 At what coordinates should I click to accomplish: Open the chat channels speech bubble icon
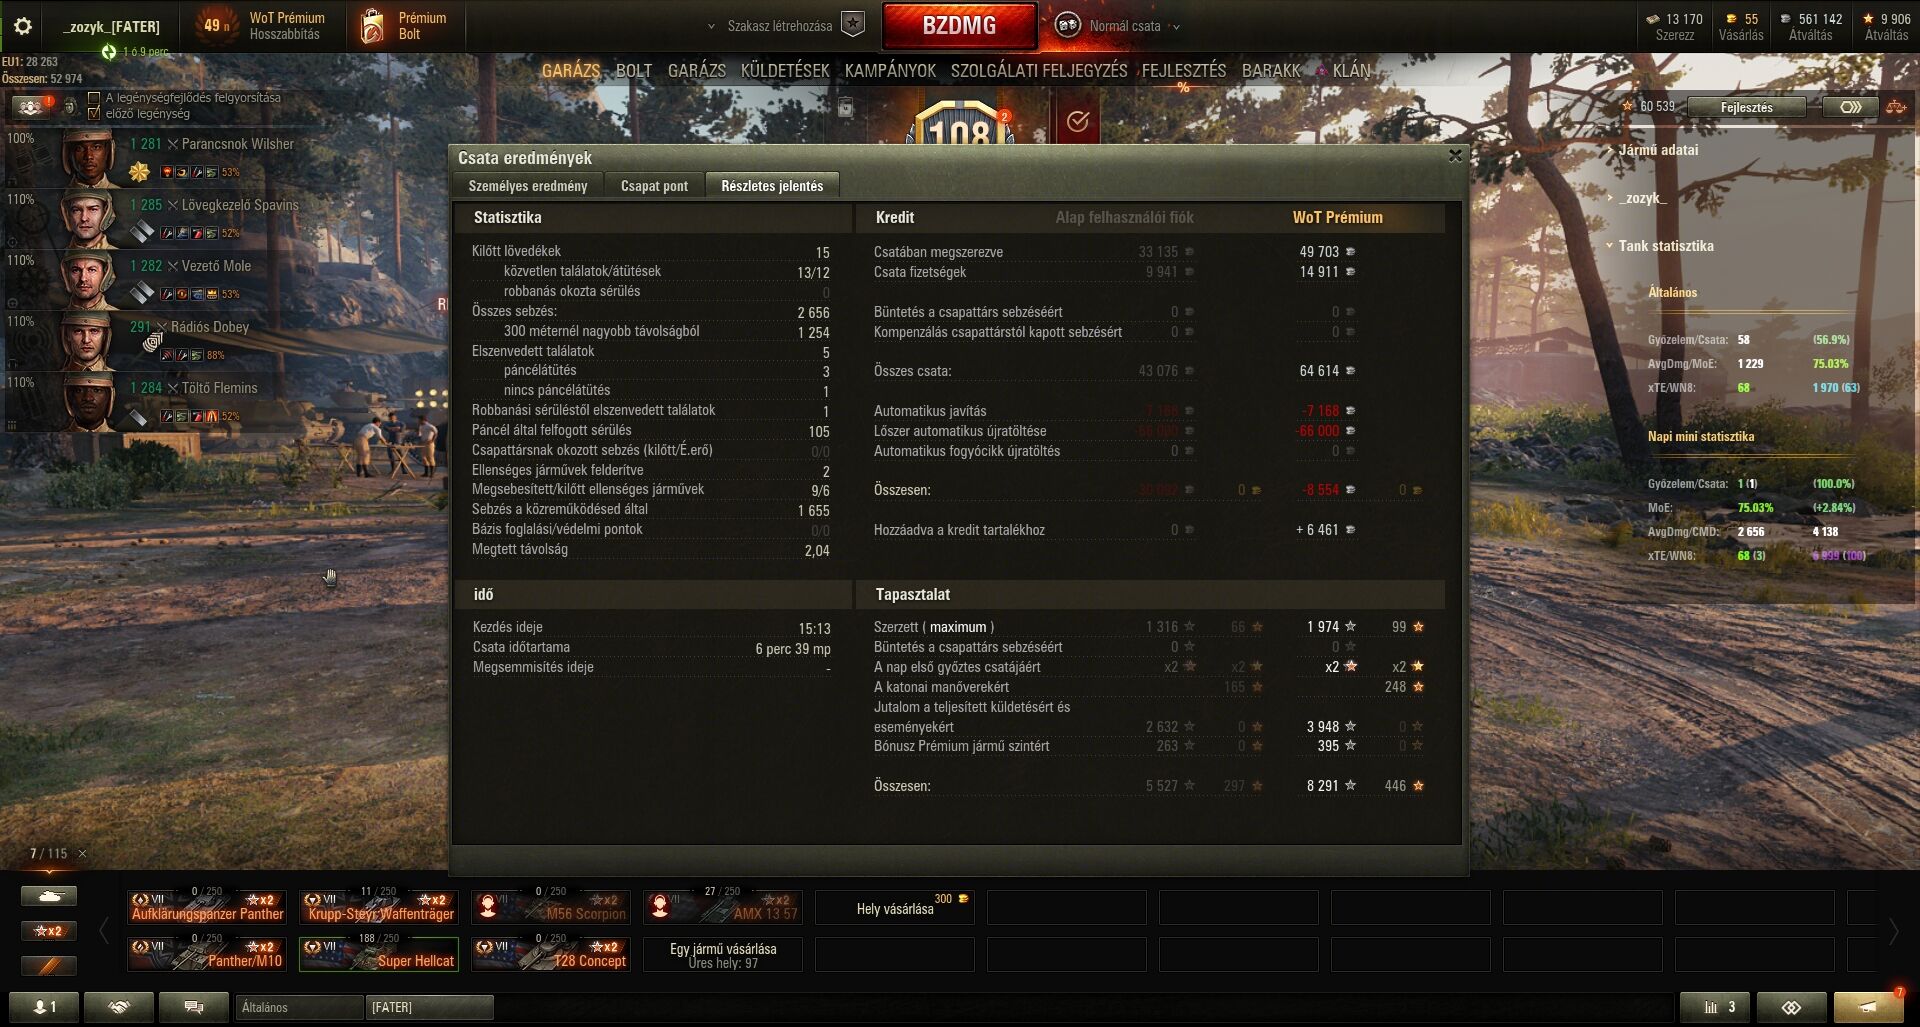194,1007
